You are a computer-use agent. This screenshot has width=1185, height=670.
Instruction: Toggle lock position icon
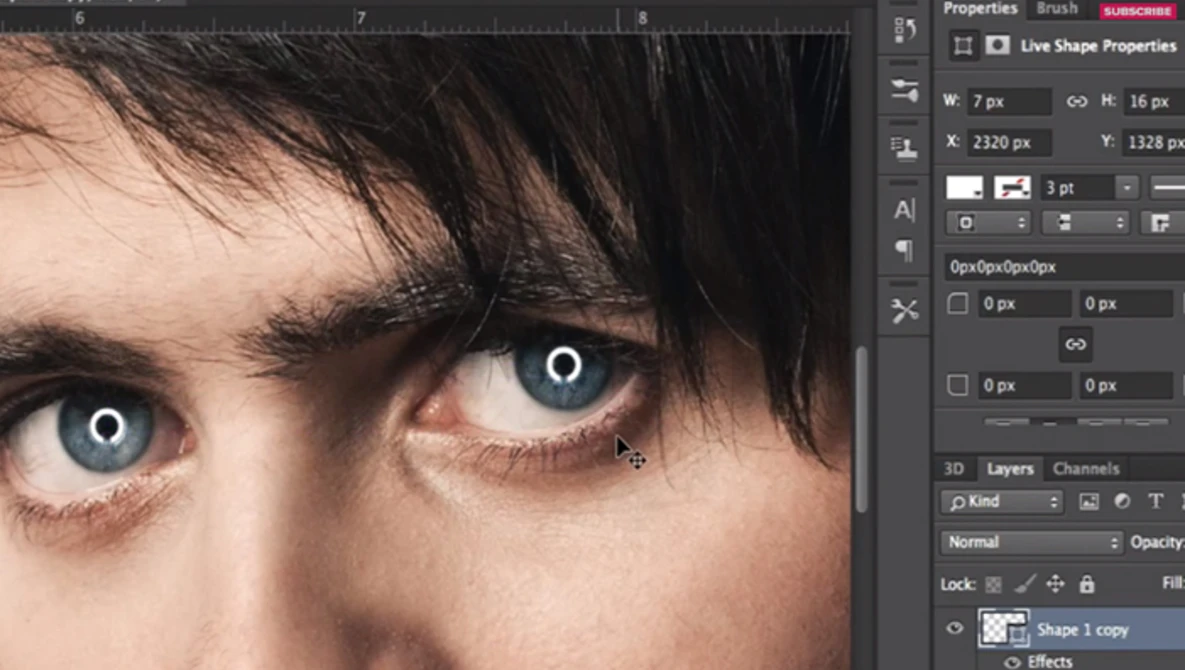click(1055, 584)
